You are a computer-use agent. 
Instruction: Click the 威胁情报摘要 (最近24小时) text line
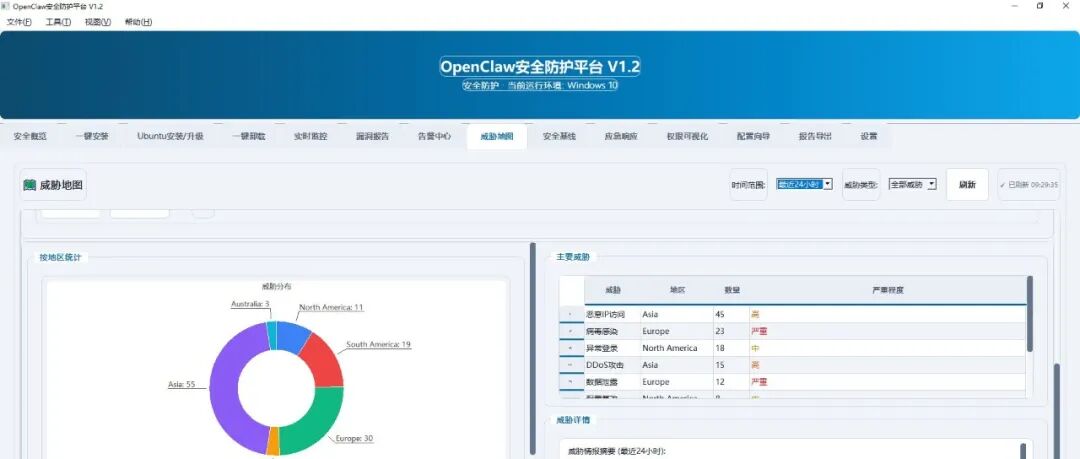coord(614,452)
